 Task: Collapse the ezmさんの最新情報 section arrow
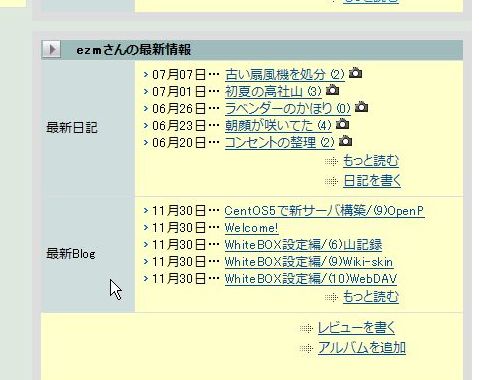(51, 49)
